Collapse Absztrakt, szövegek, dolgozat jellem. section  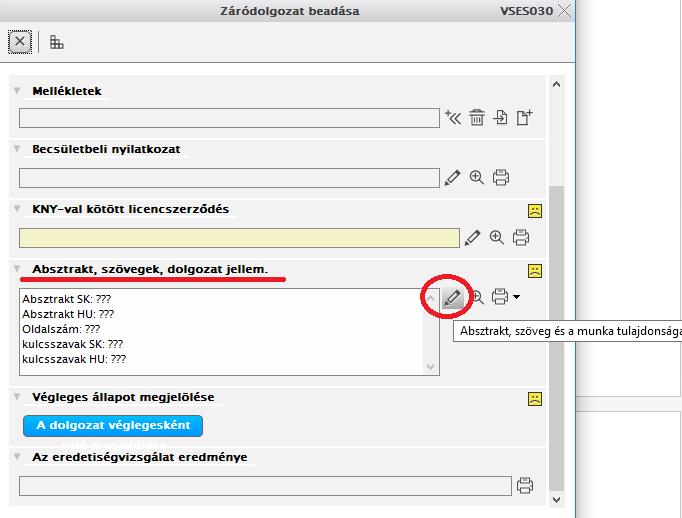click(17, 269)
